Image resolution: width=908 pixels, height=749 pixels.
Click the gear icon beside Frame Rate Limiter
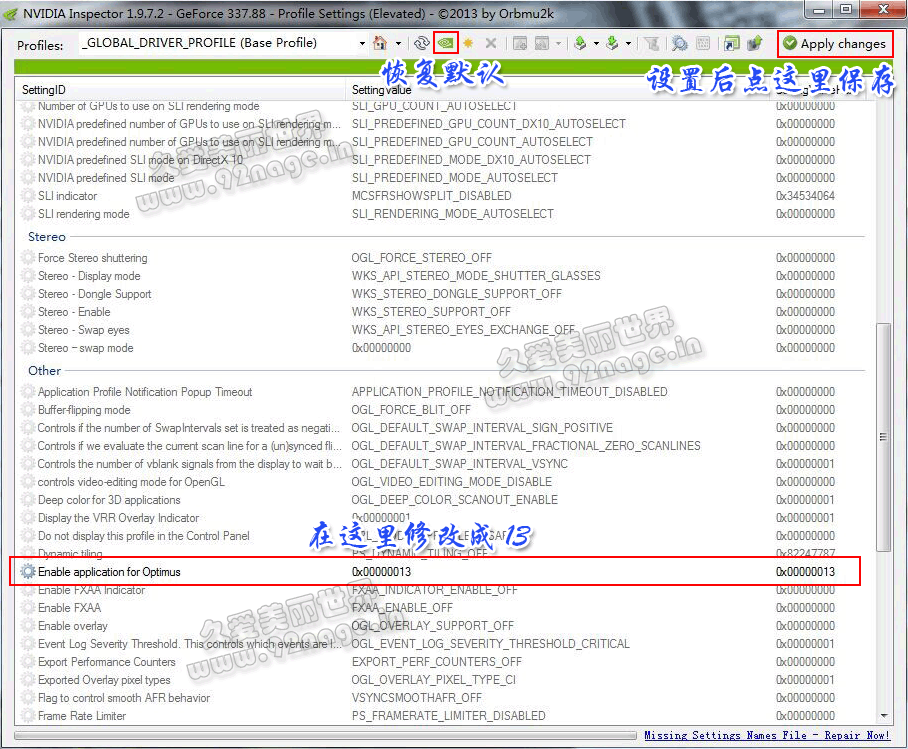point(28,716)
